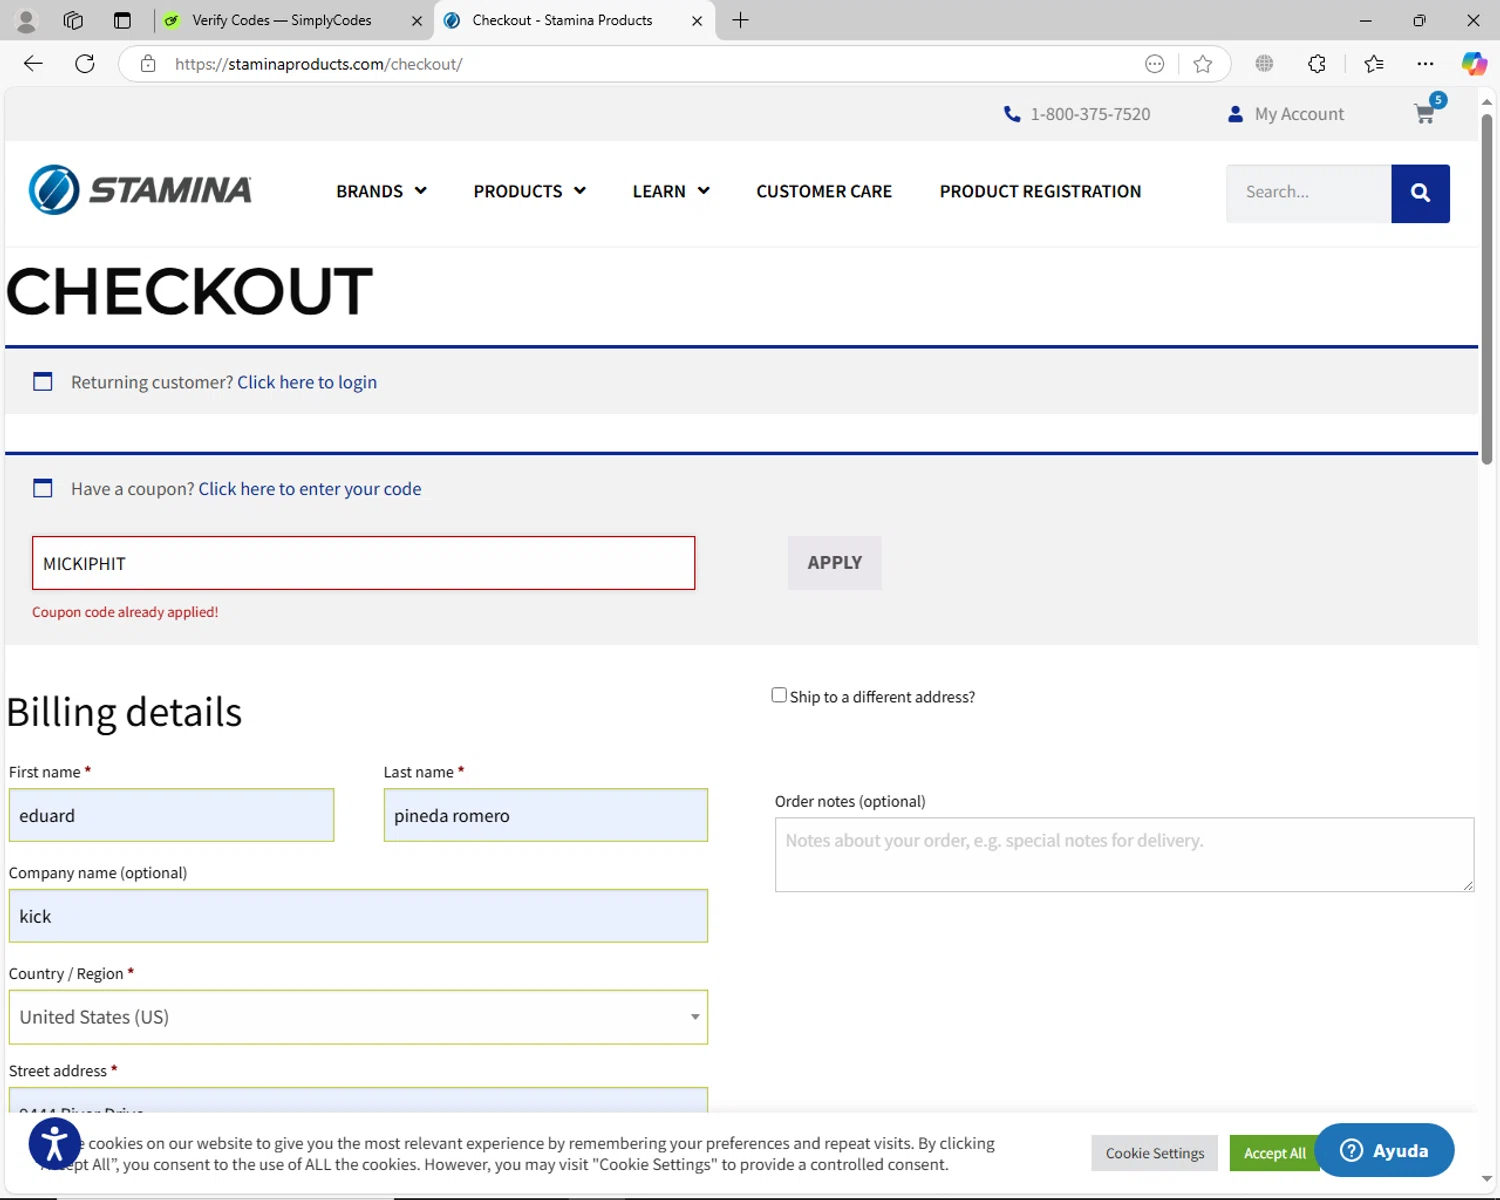
Task: Reload the checkout page
Action: coord(85,64)
